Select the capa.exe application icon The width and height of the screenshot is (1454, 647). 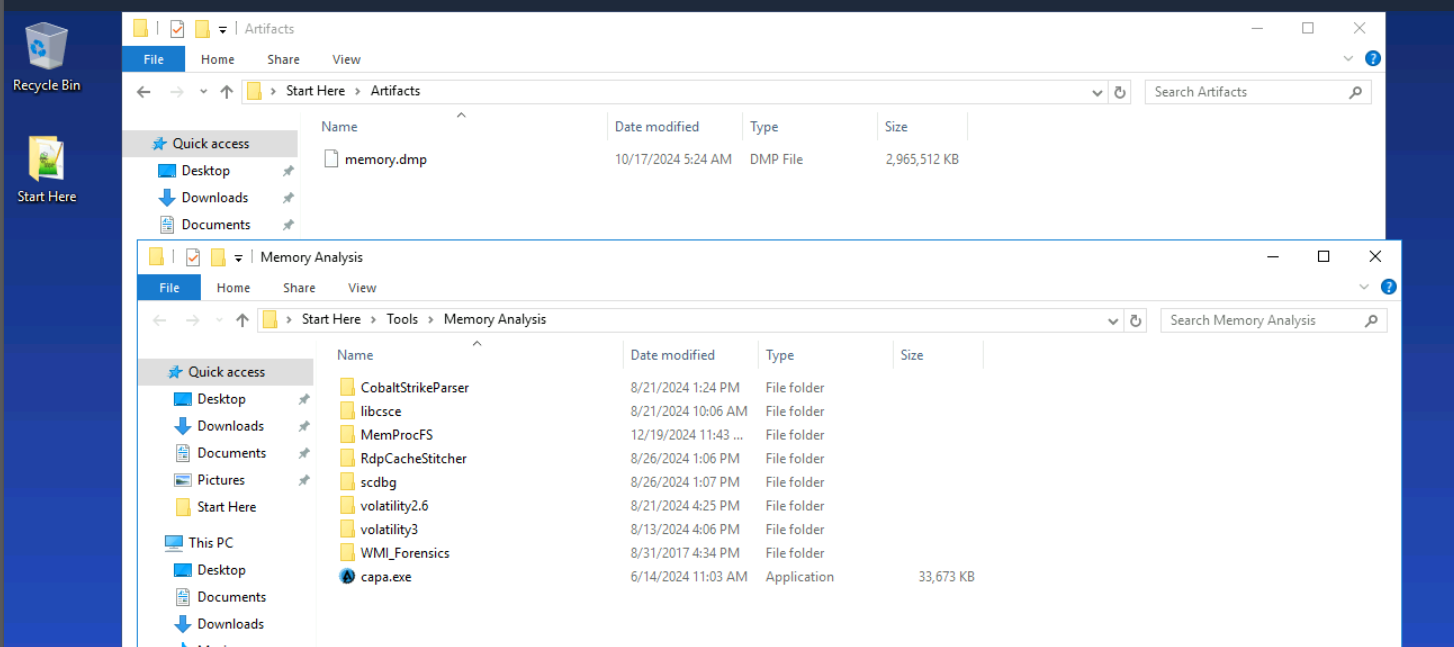tap(347, 577)
